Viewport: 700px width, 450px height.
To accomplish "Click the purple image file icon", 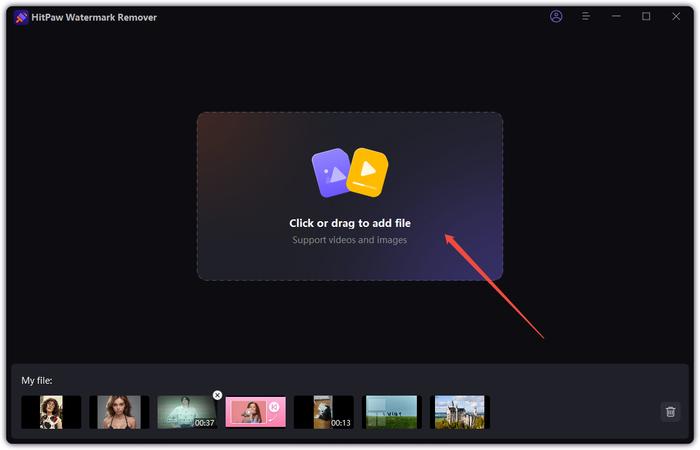I will 331,170.
